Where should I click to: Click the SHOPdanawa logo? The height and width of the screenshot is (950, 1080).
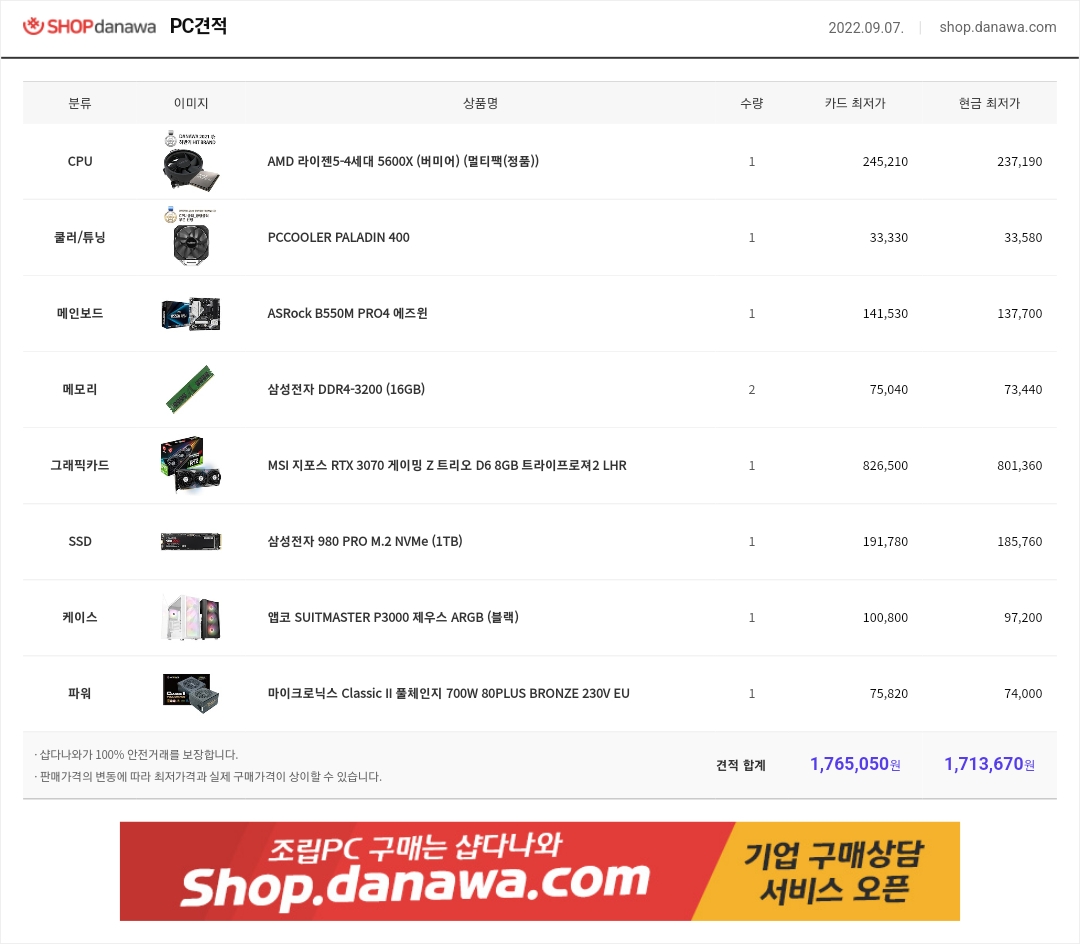click(x=90, y=26)
